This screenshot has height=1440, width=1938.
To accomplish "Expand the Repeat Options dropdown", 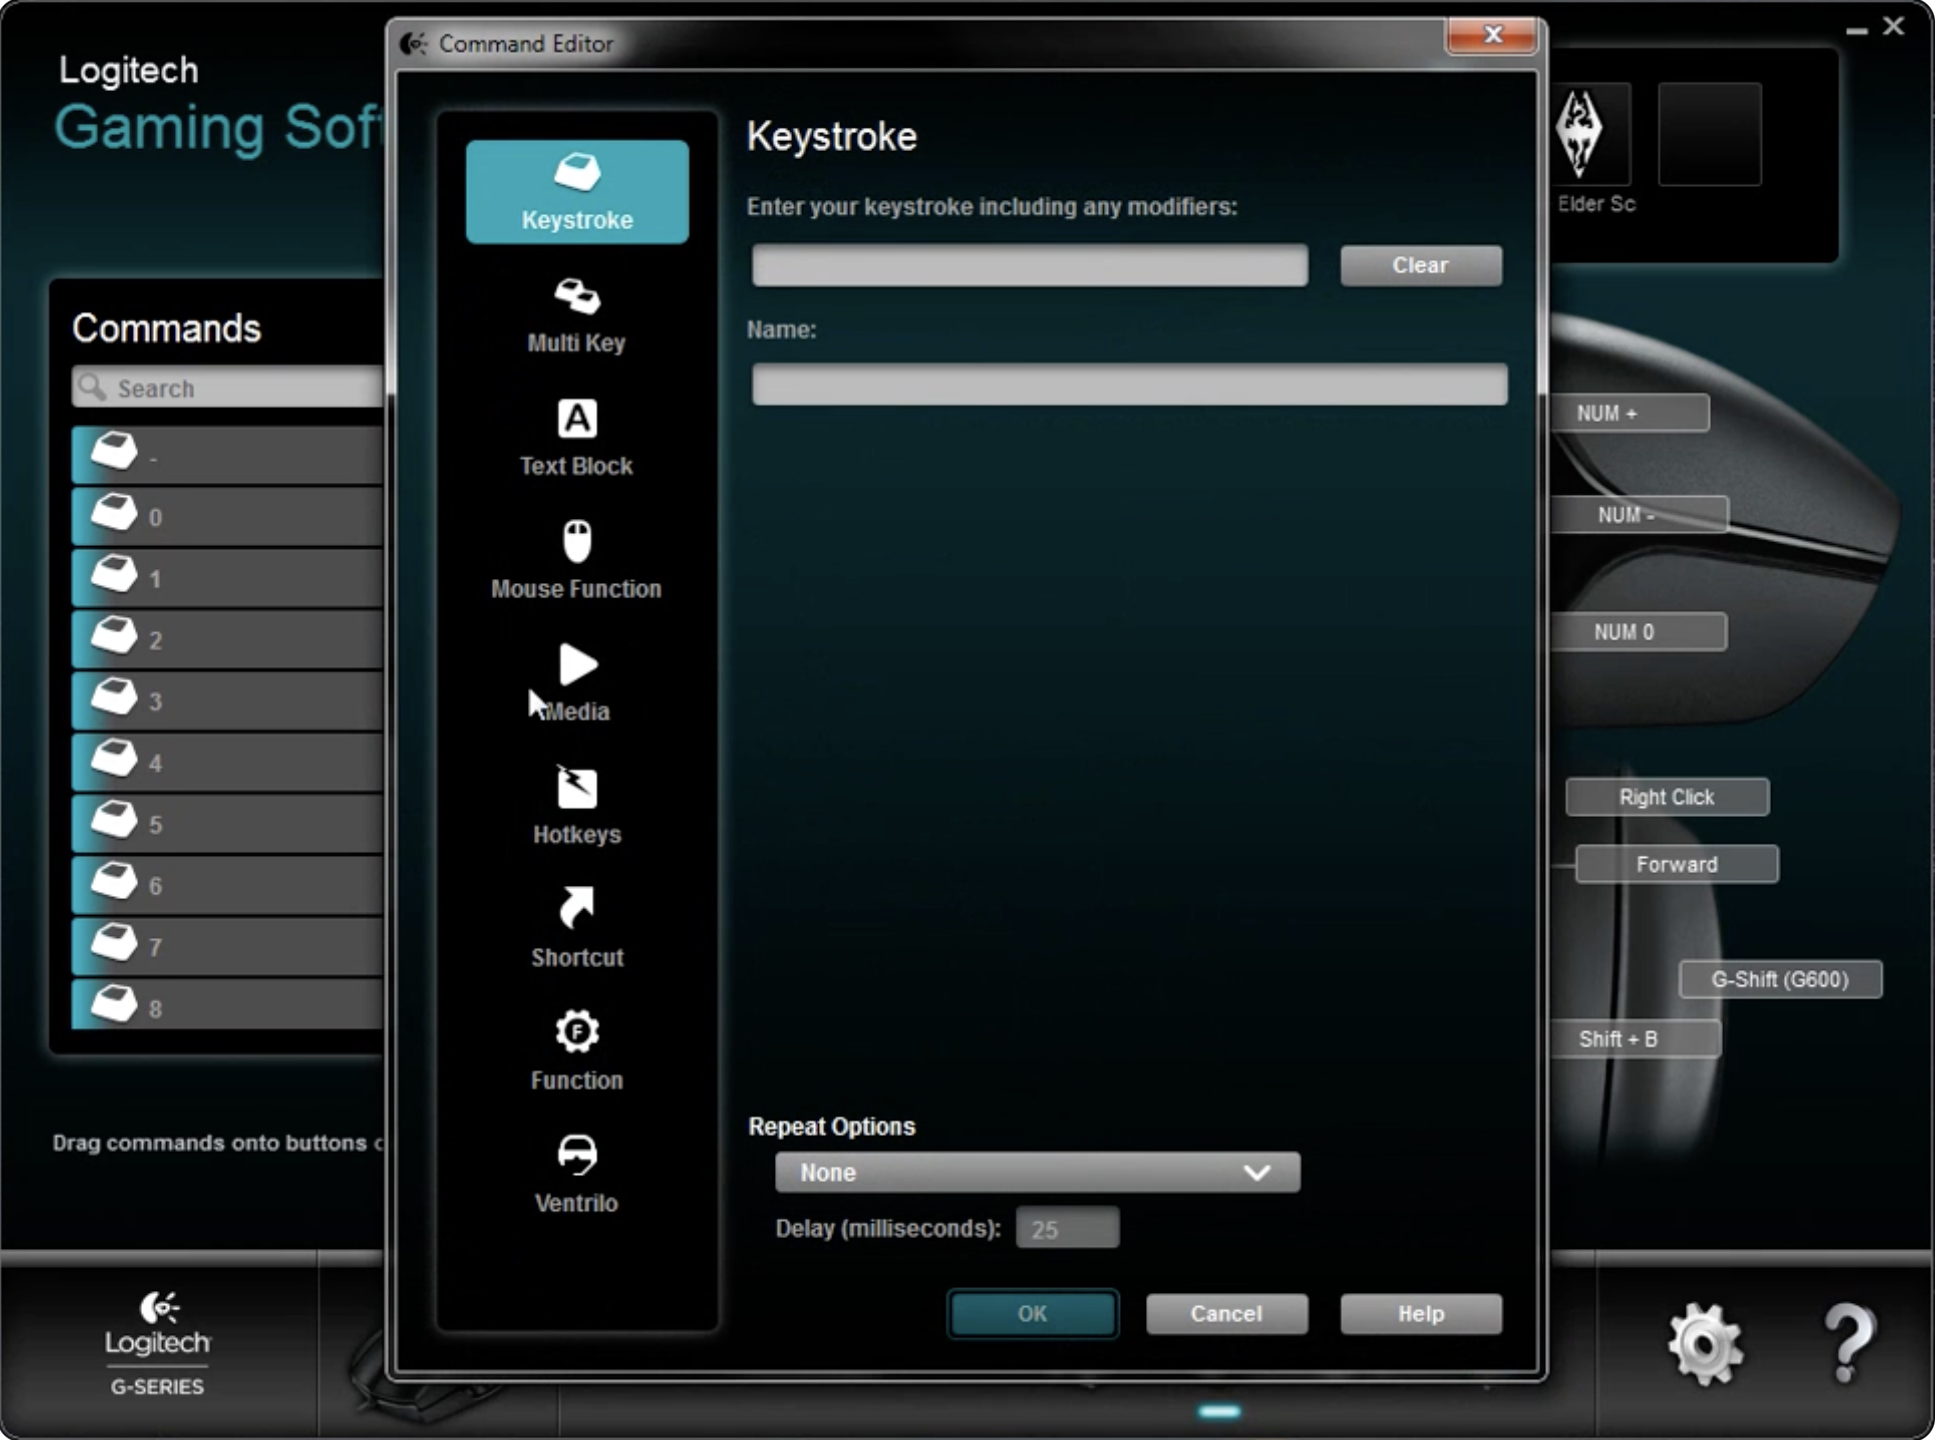I will click(x=1037, y=1172).
